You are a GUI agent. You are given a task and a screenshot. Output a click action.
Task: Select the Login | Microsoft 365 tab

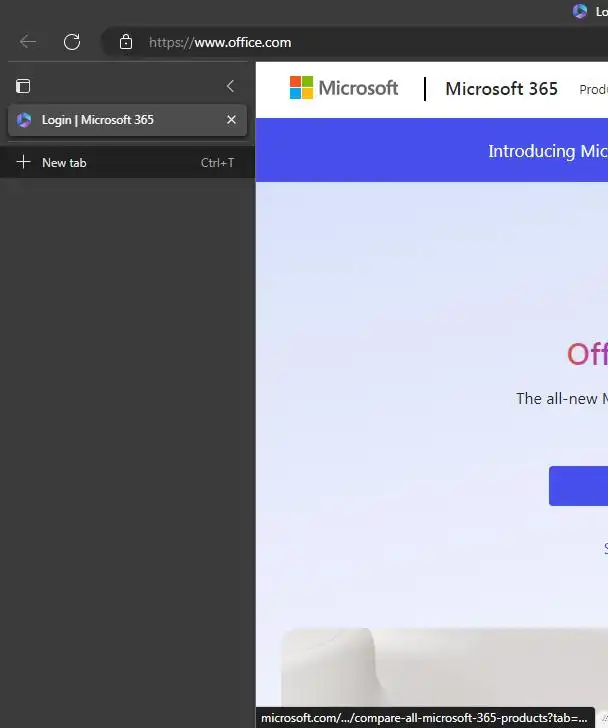(x=127, y=120)
